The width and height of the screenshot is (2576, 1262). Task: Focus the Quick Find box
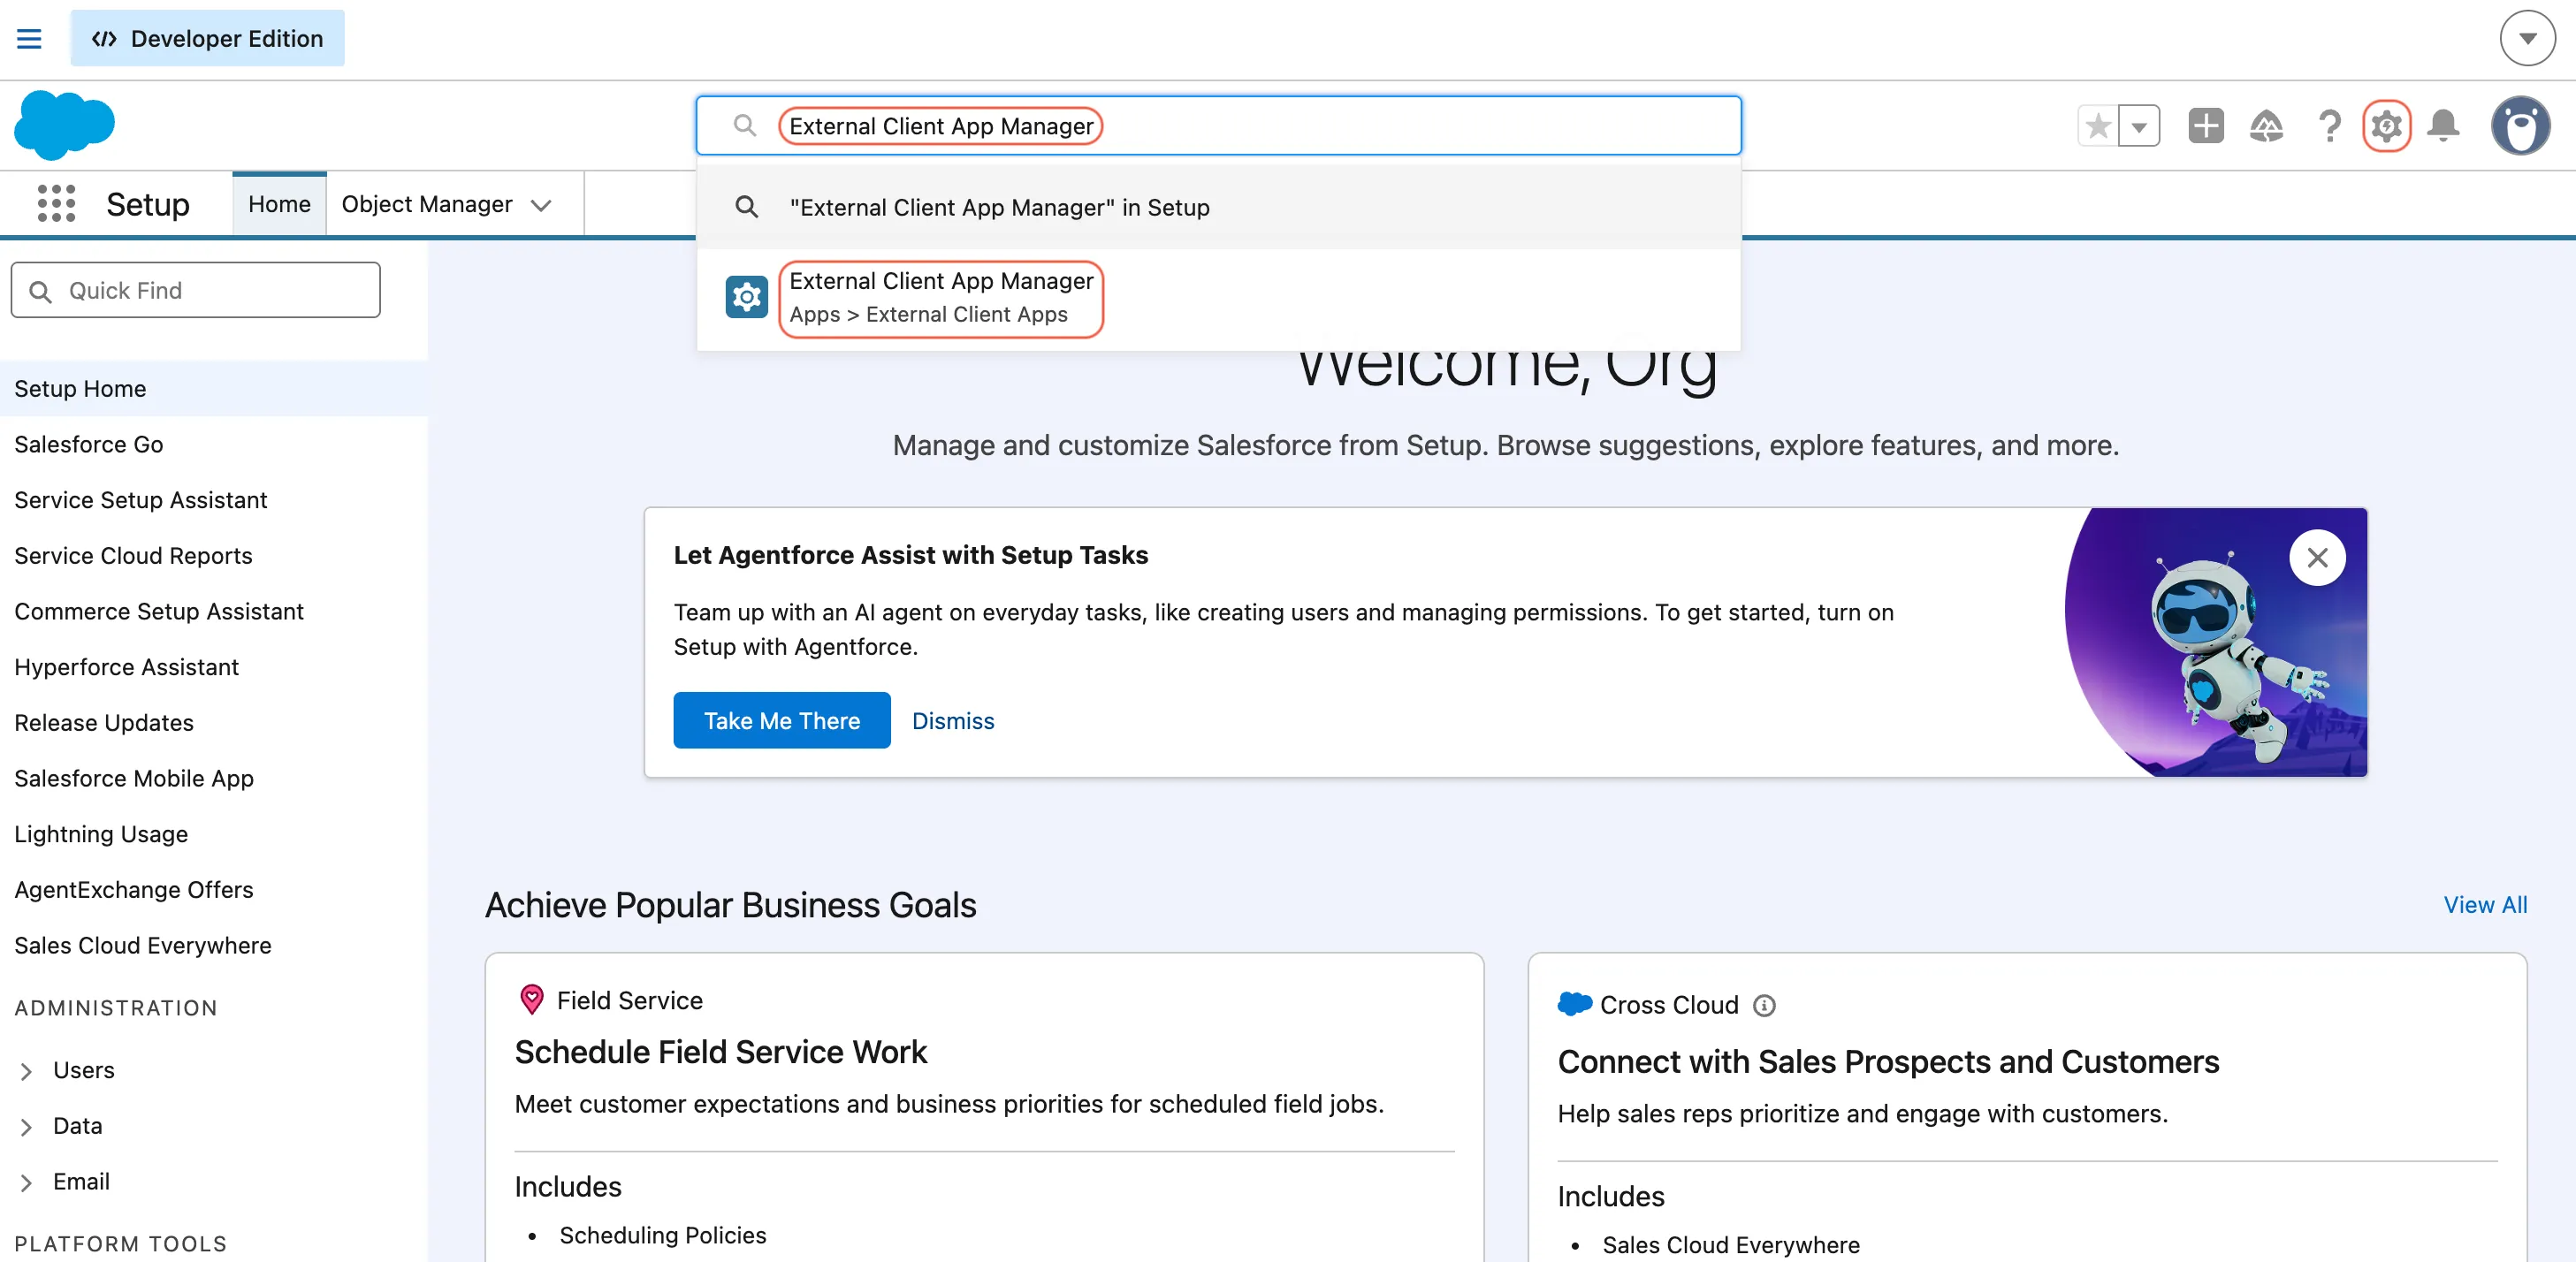pos(195,291)
